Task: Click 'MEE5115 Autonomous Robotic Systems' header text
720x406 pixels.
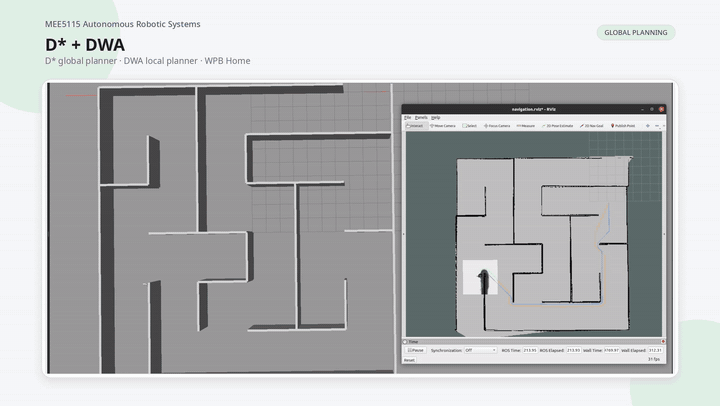Action: (x=123, y=24)
